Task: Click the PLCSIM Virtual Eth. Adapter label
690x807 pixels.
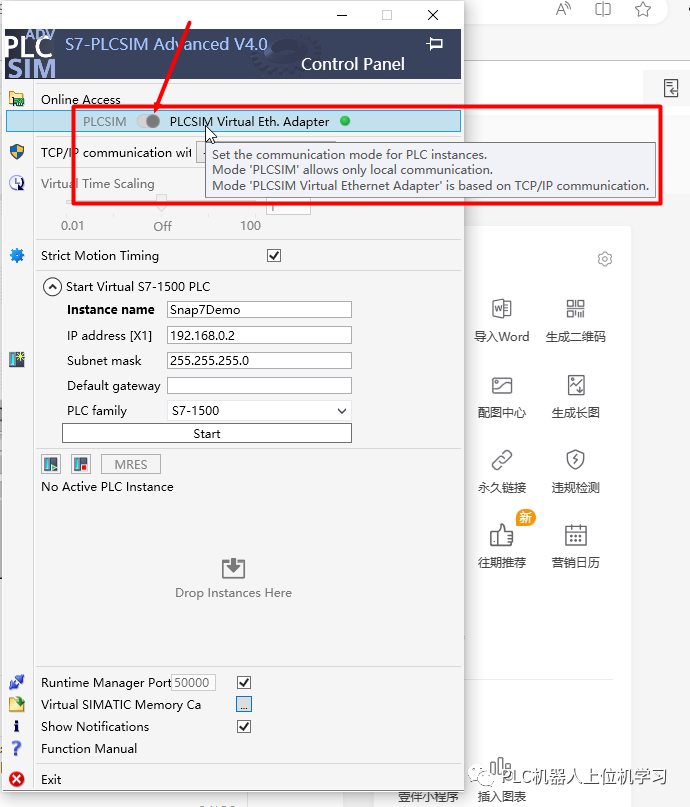Action: [250, 121]
